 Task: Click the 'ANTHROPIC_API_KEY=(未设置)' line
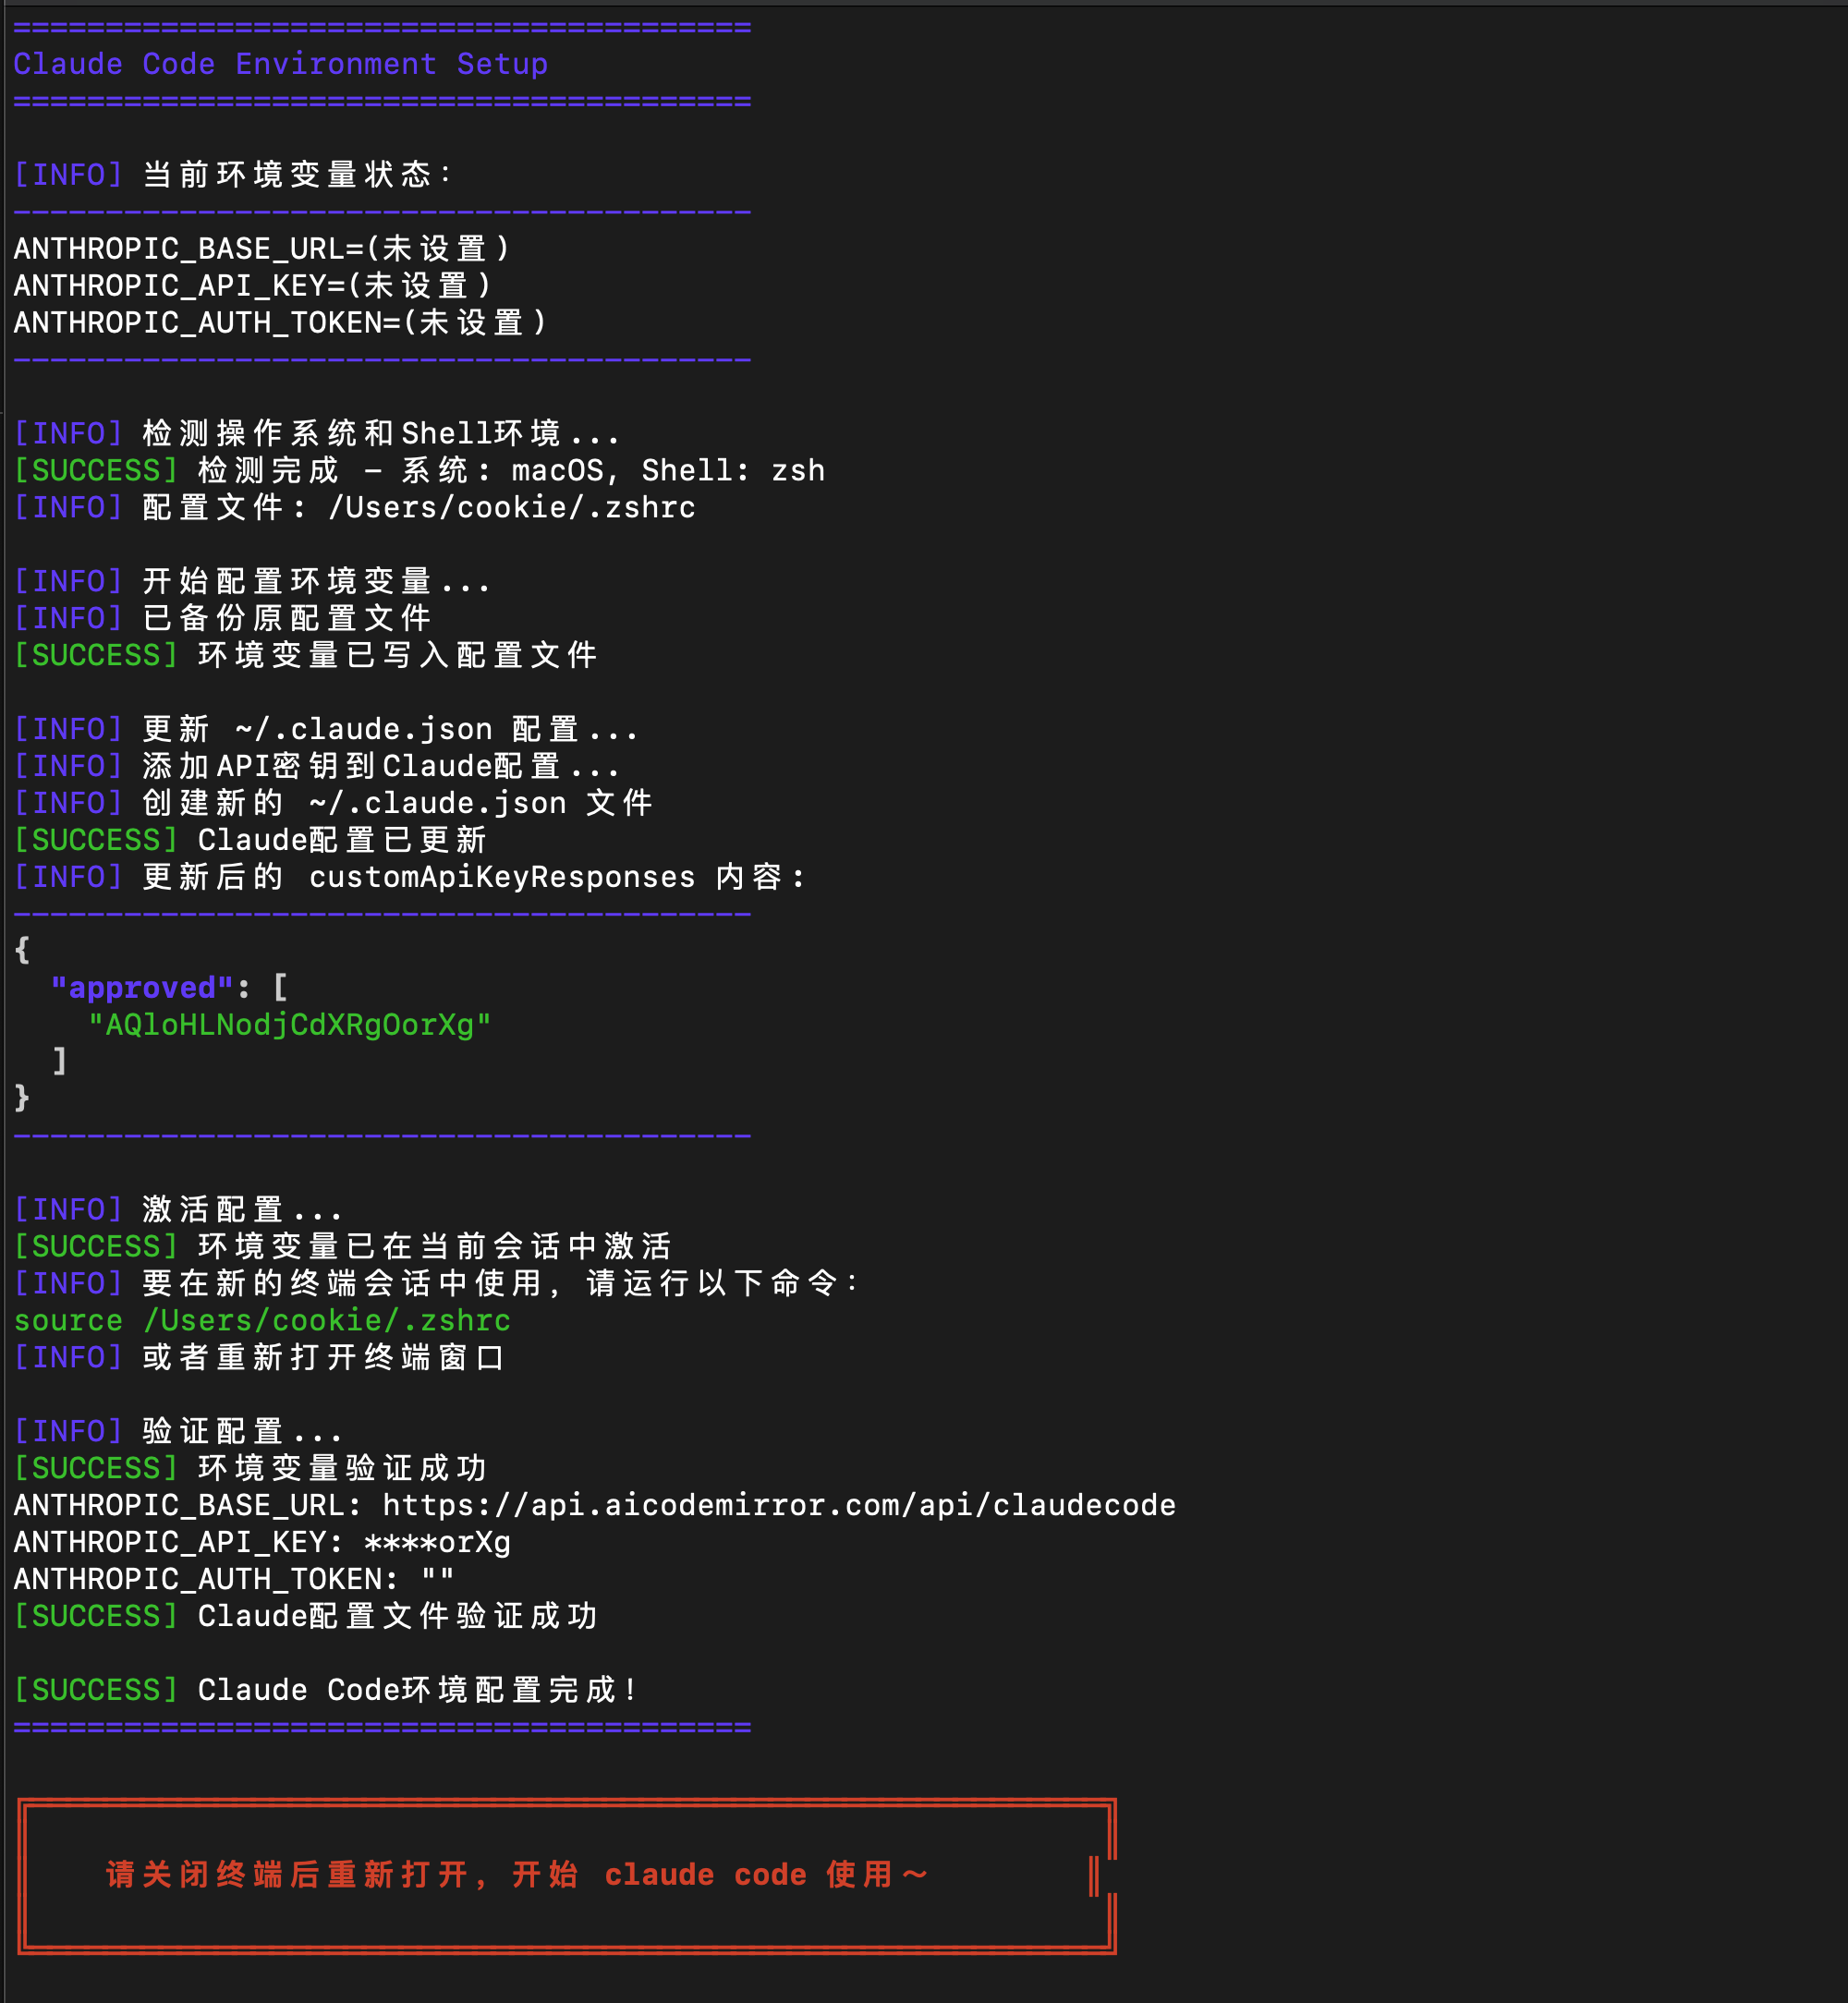click(253, 285)
